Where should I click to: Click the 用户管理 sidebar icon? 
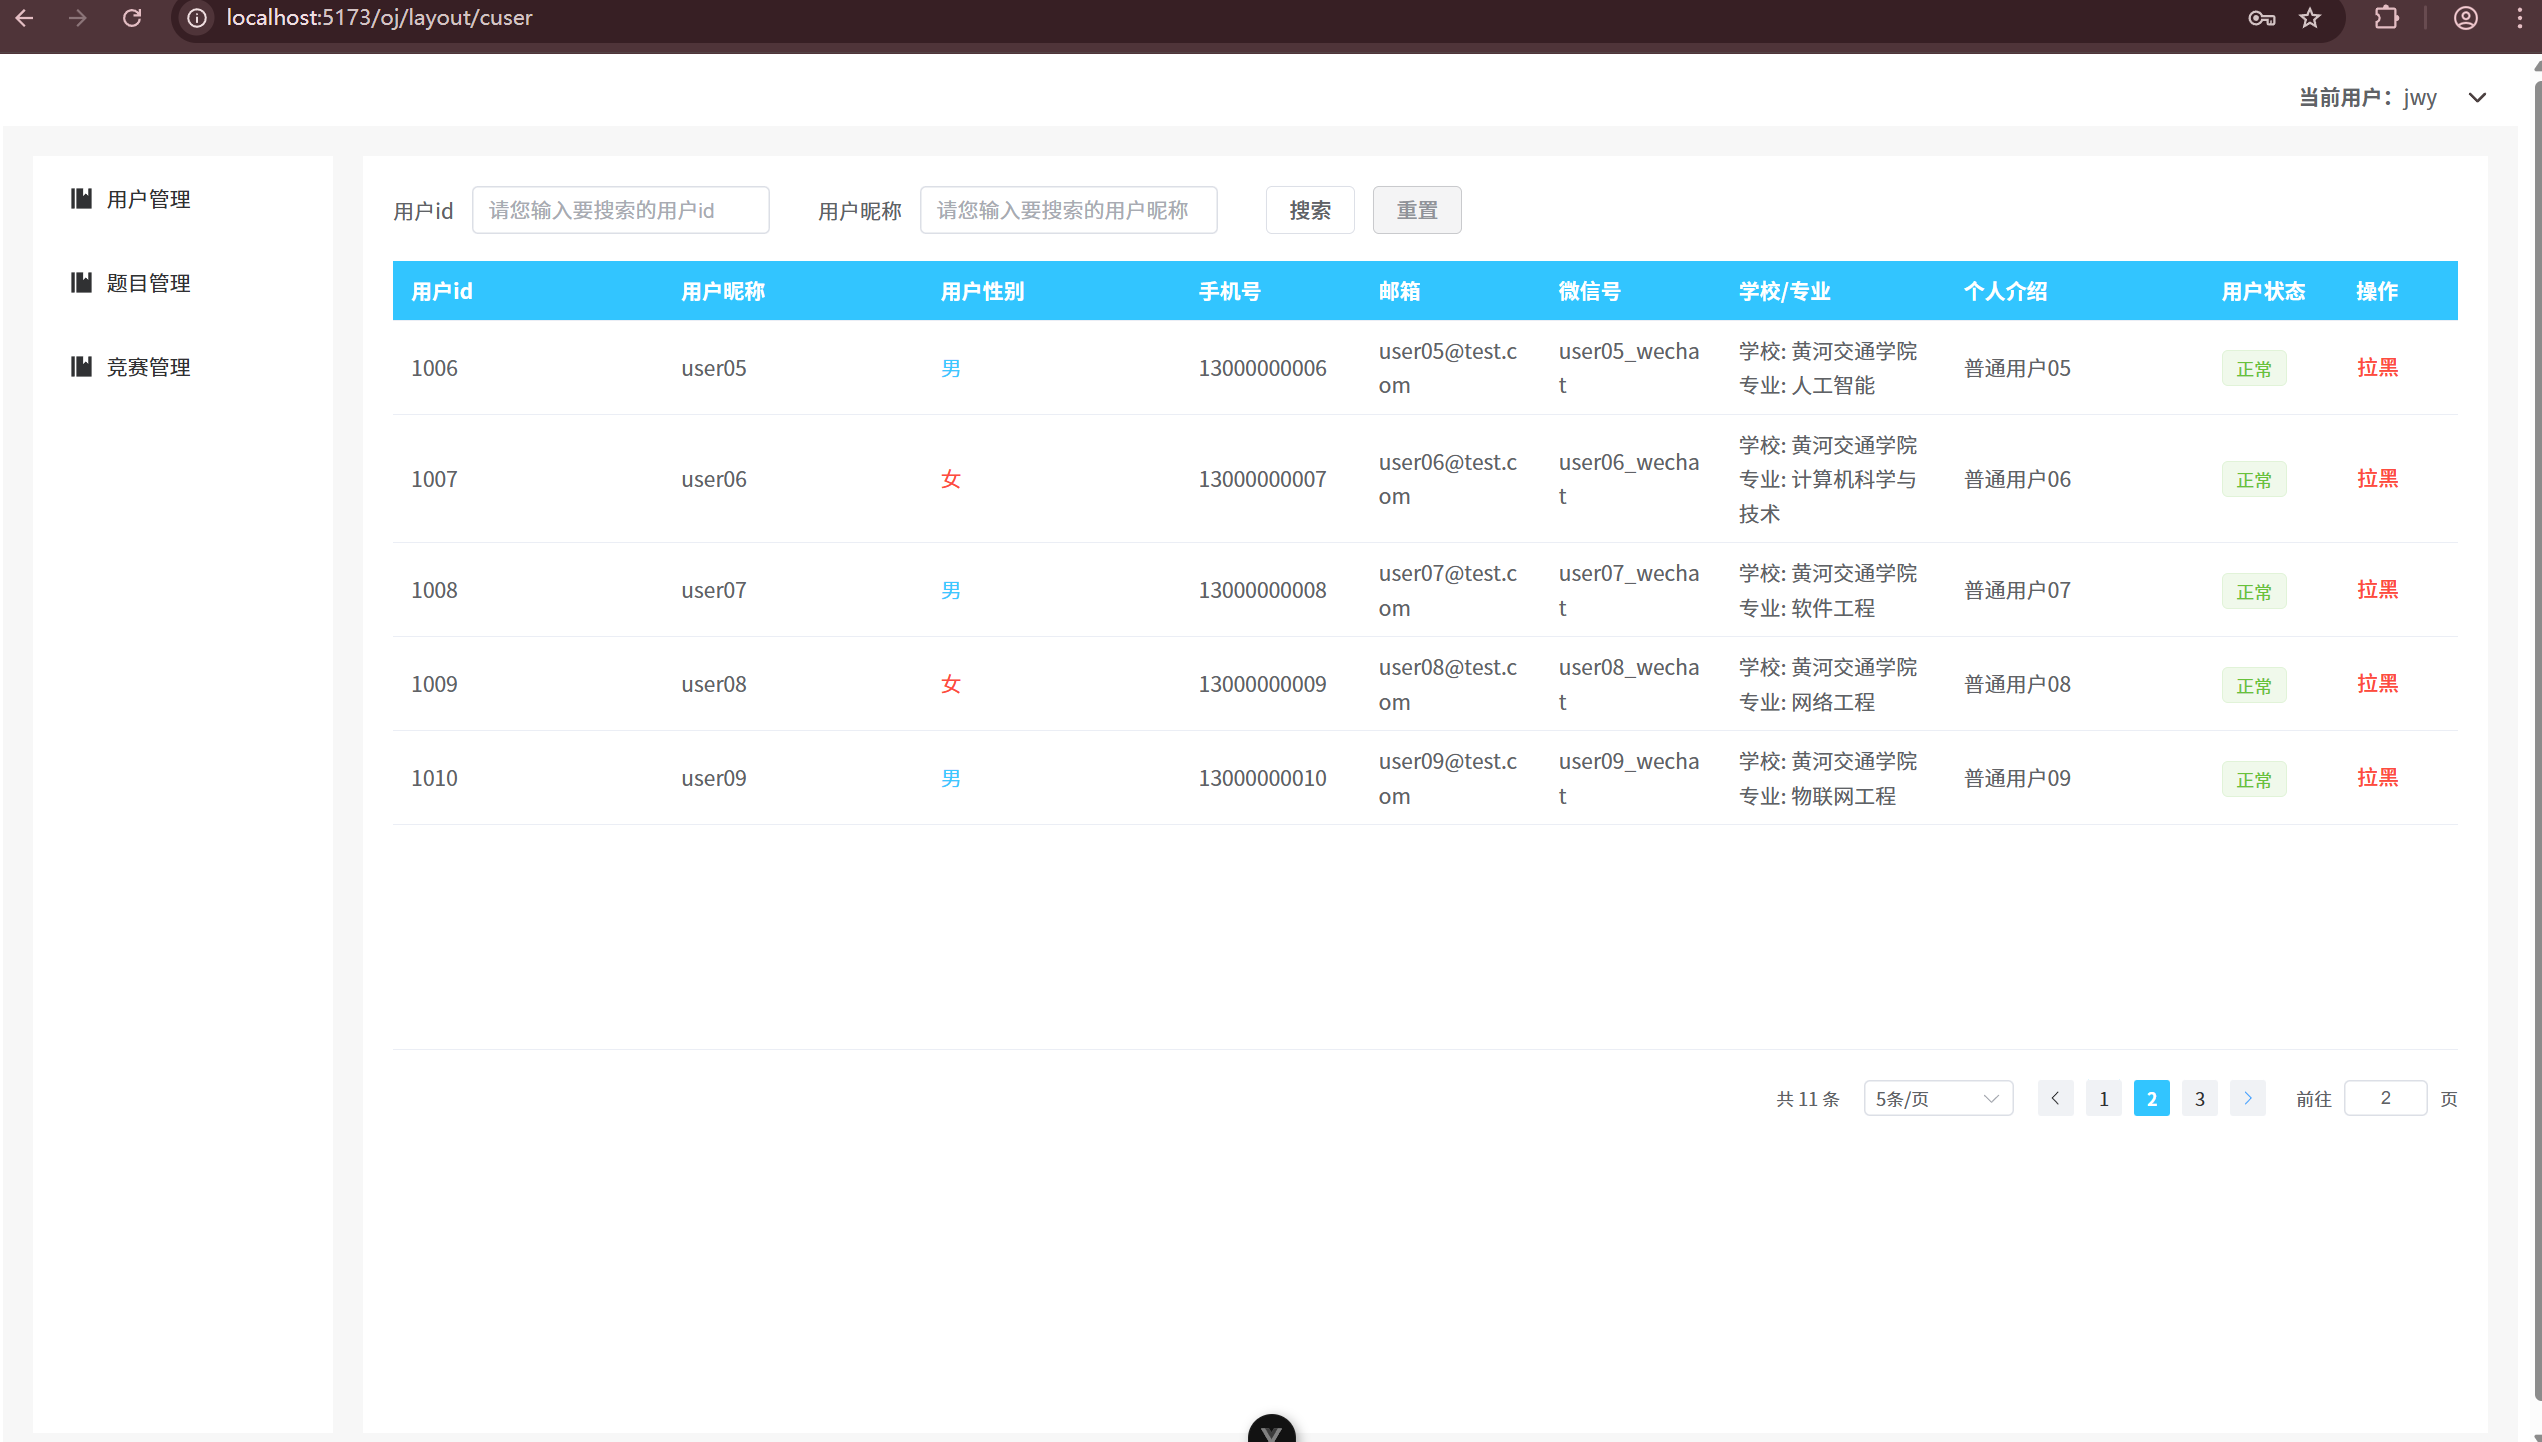[81, 199]
